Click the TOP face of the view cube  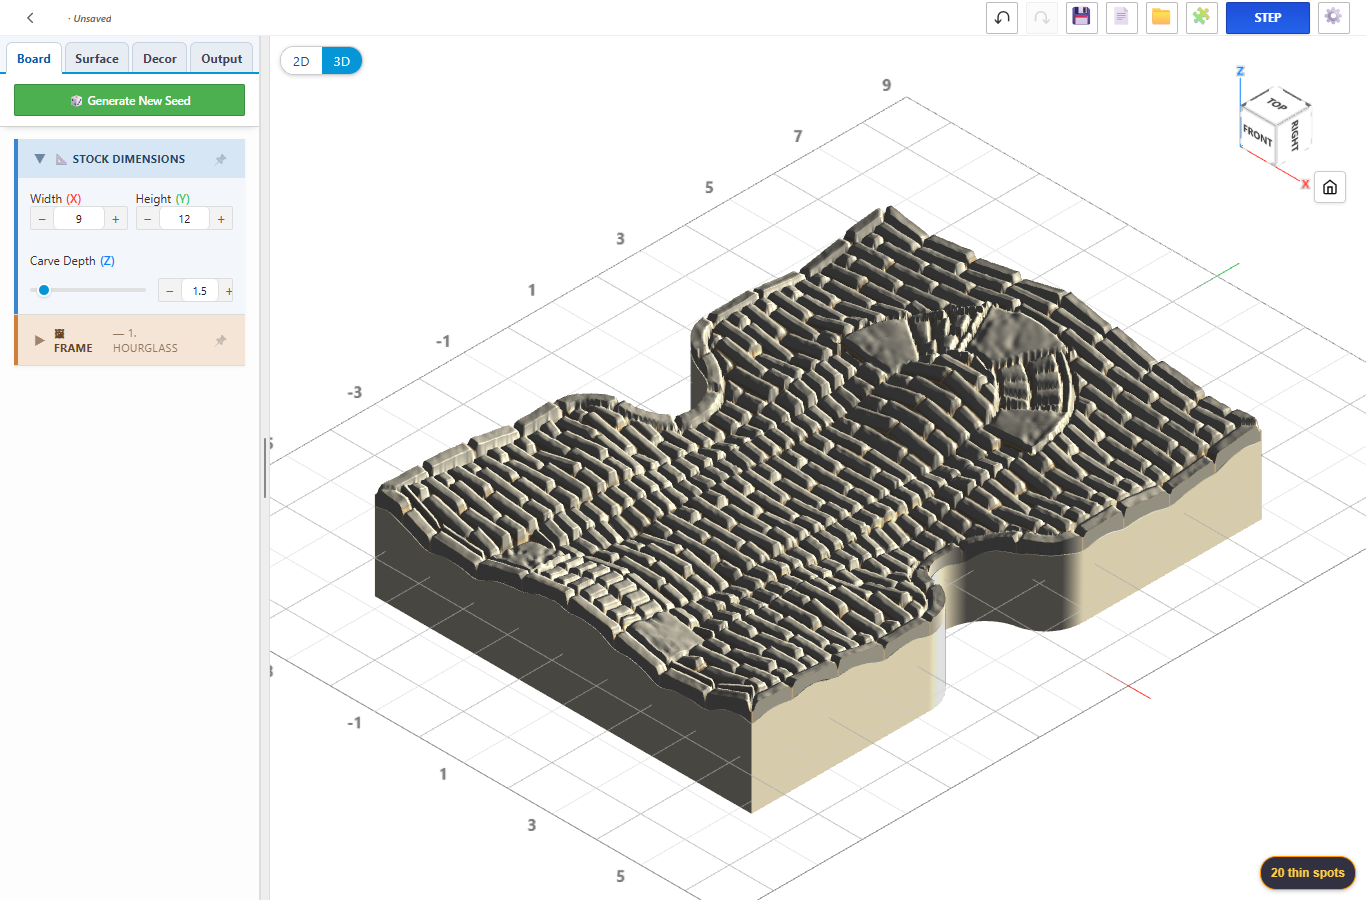pyautogui.click(x=1277, y=102)
